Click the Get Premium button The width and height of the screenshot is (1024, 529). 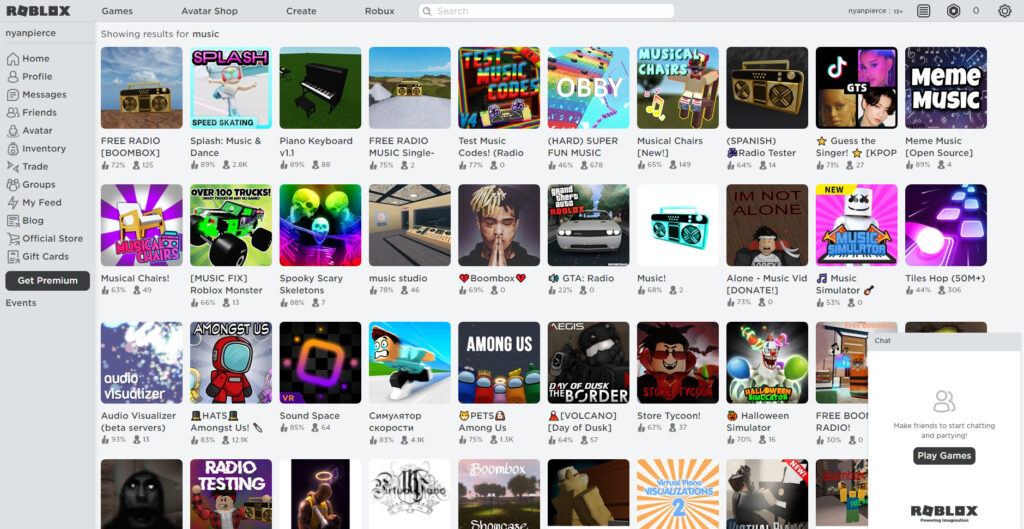point(48,281)
